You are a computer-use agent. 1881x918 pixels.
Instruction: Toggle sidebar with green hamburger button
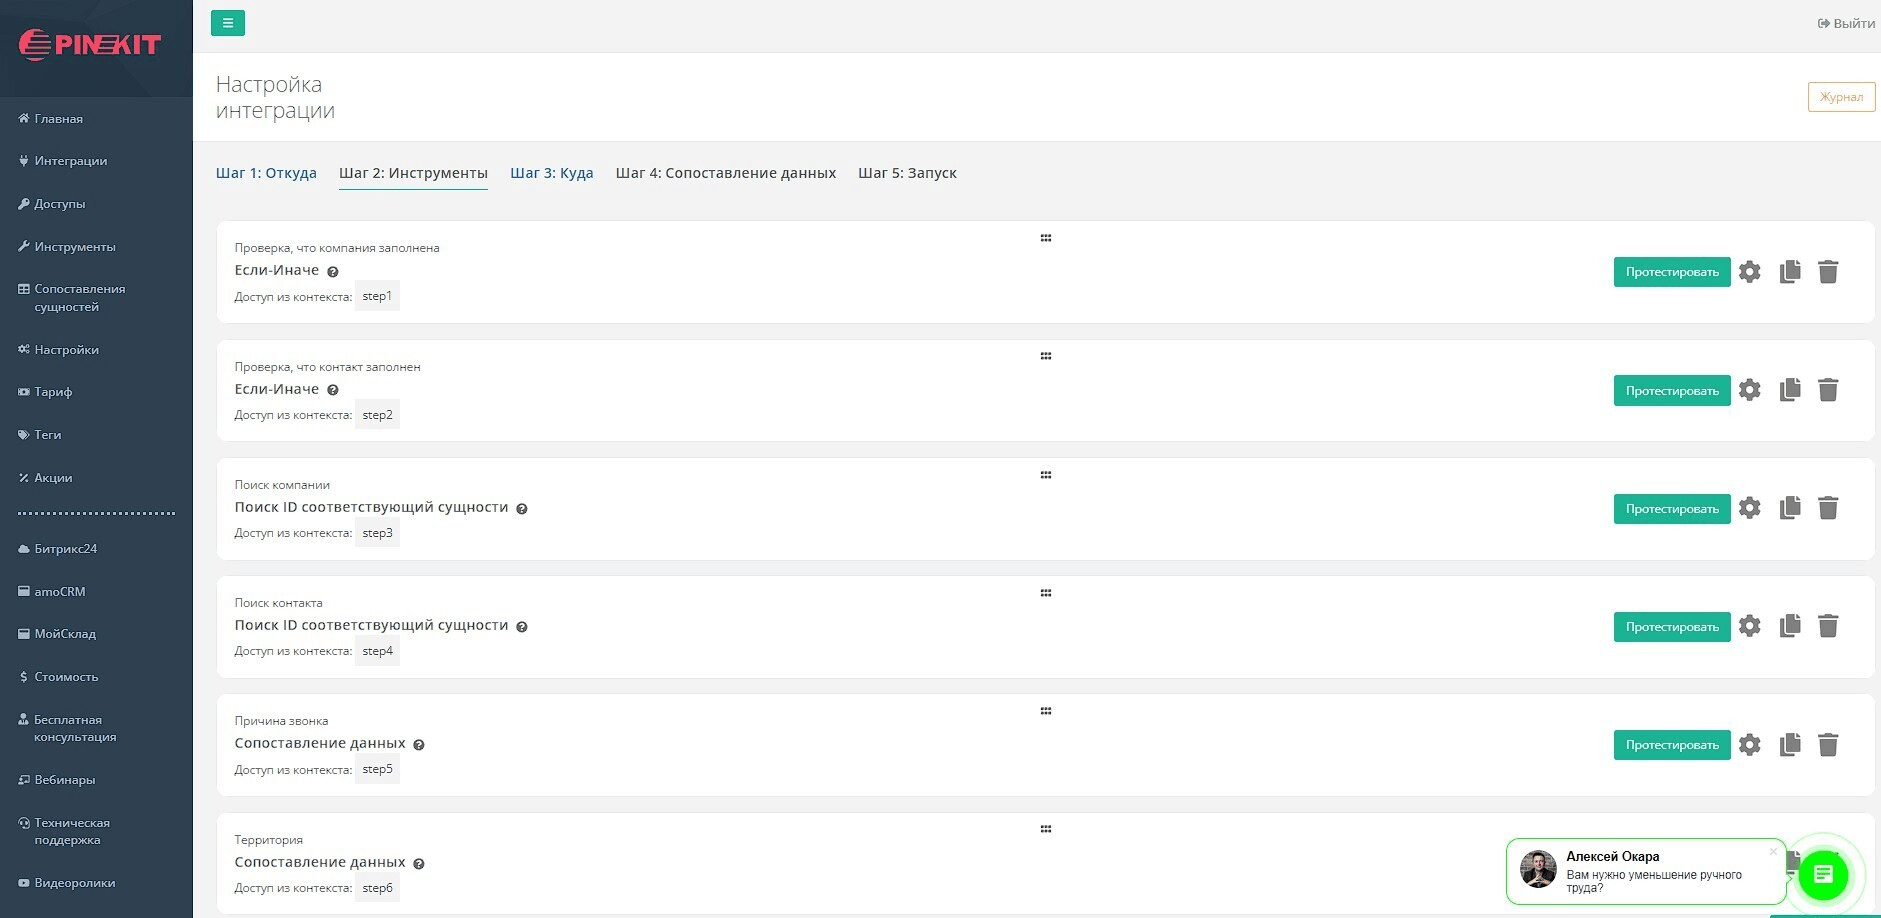pyautogui.click(x=228, y=23)
